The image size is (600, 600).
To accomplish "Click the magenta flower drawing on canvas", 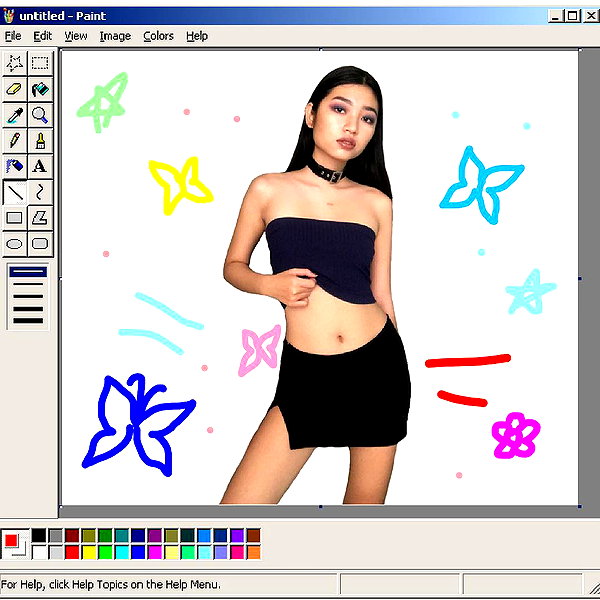I will (516, 435).
